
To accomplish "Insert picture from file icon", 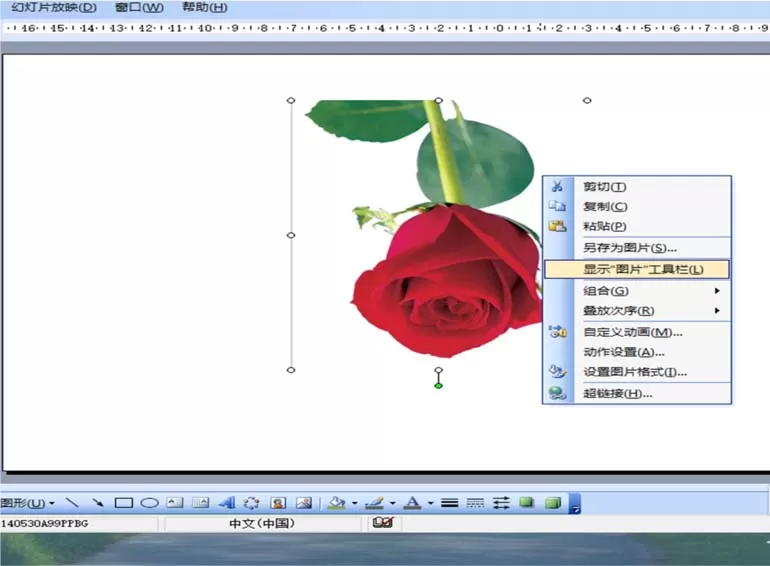I will coord(304,503).
